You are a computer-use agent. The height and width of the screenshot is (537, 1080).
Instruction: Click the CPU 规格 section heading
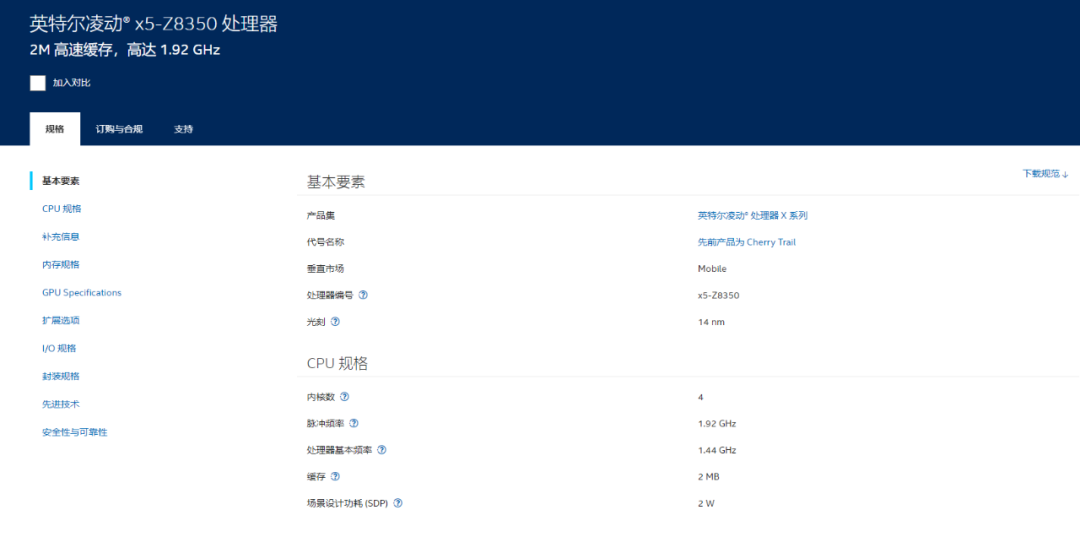(x=337, y=364)
